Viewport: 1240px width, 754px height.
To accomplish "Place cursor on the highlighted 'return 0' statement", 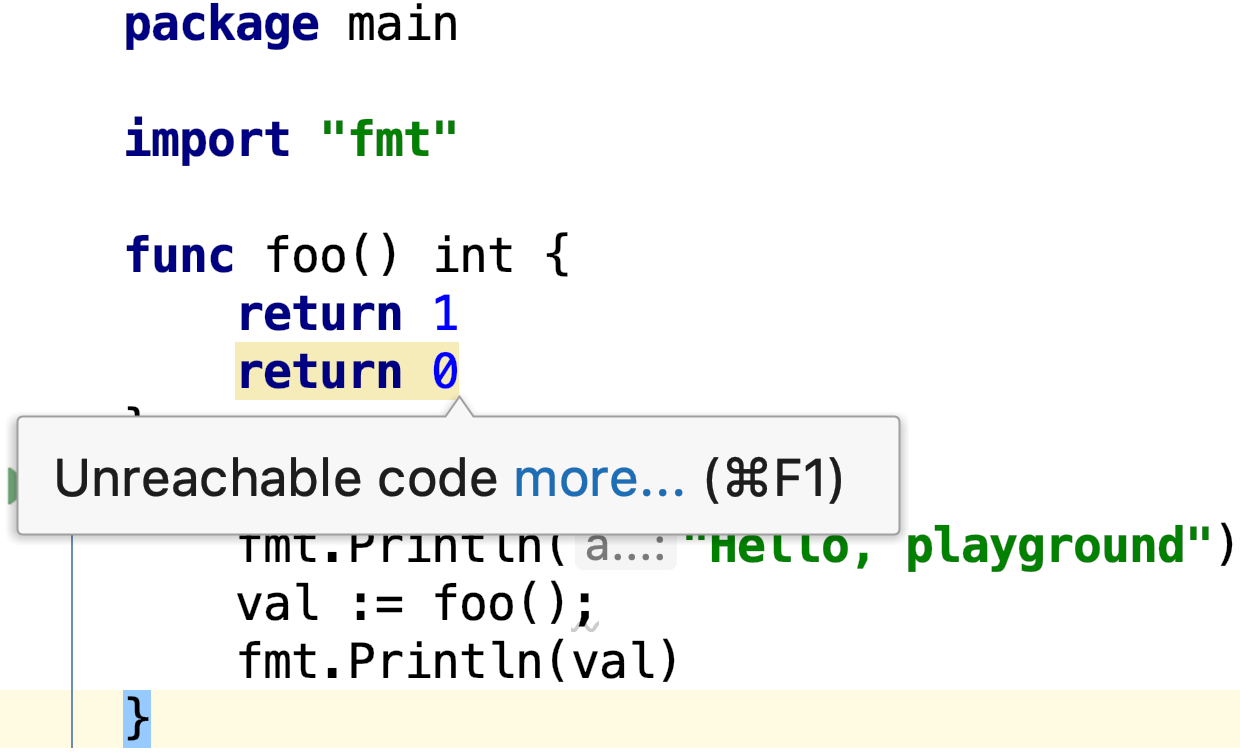I will click(345, 370).
